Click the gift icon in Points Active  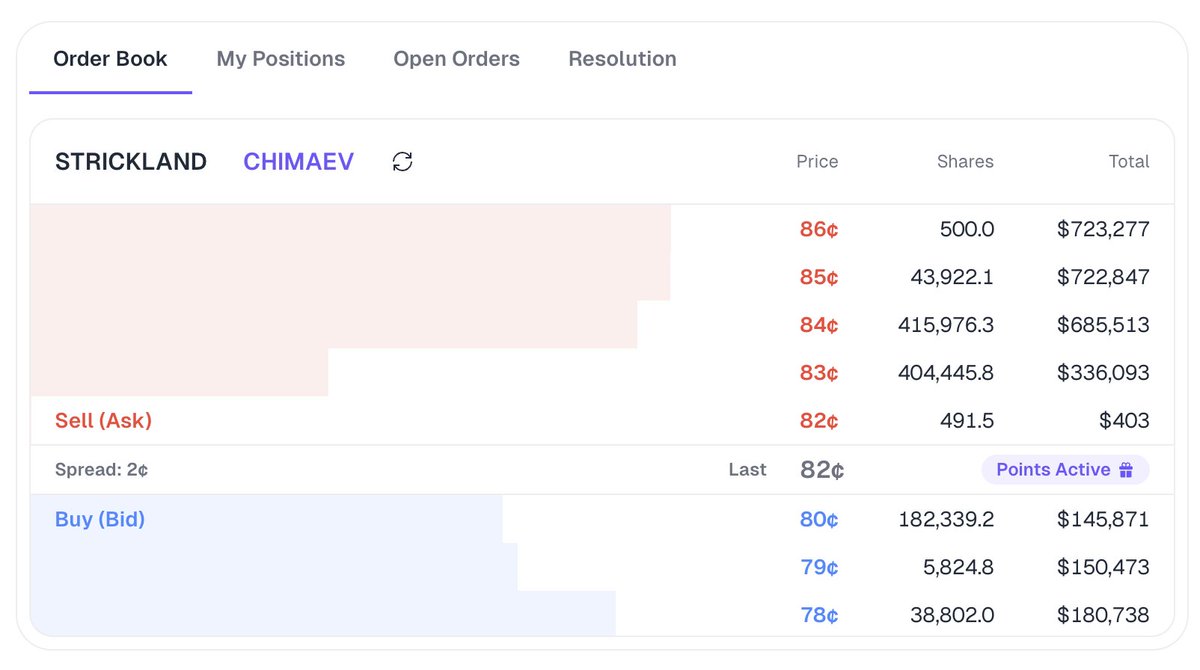(1126, 470)
